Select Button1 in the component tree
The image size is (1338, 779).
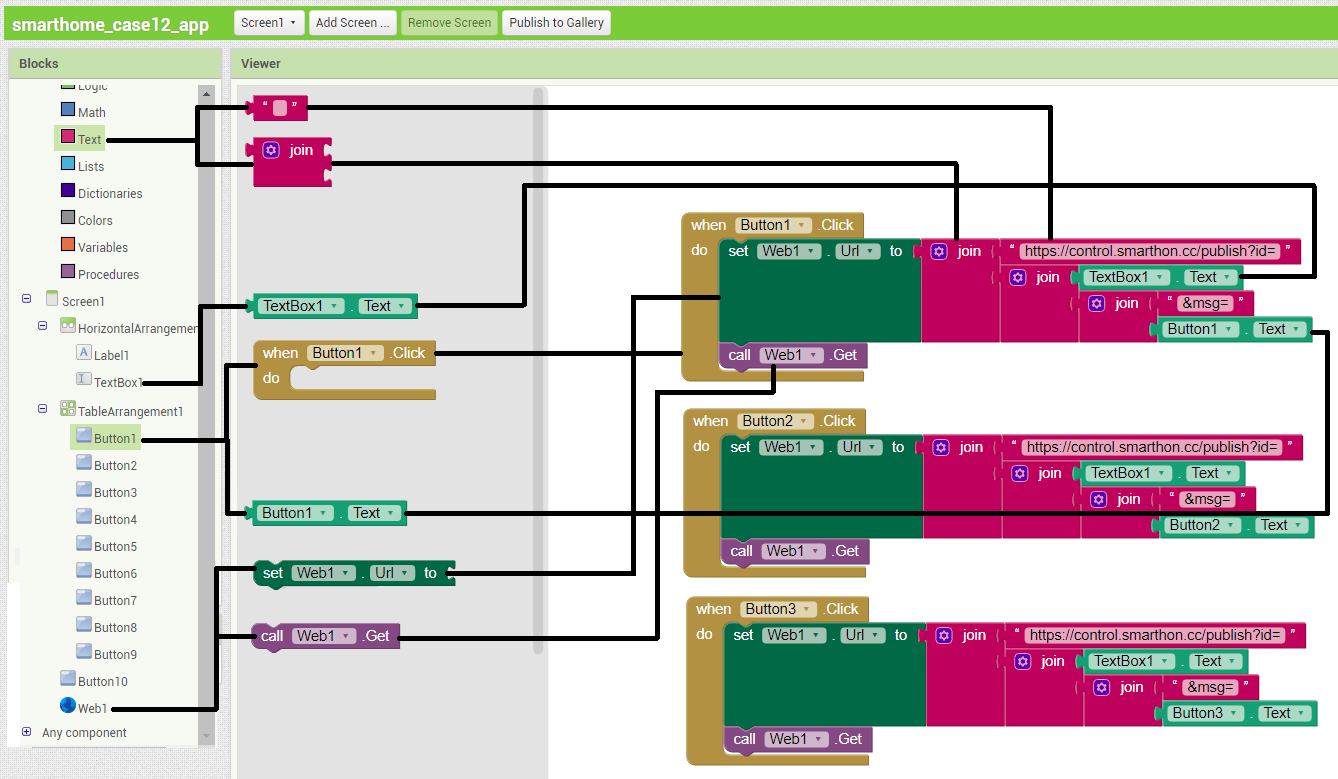(106, 438)
